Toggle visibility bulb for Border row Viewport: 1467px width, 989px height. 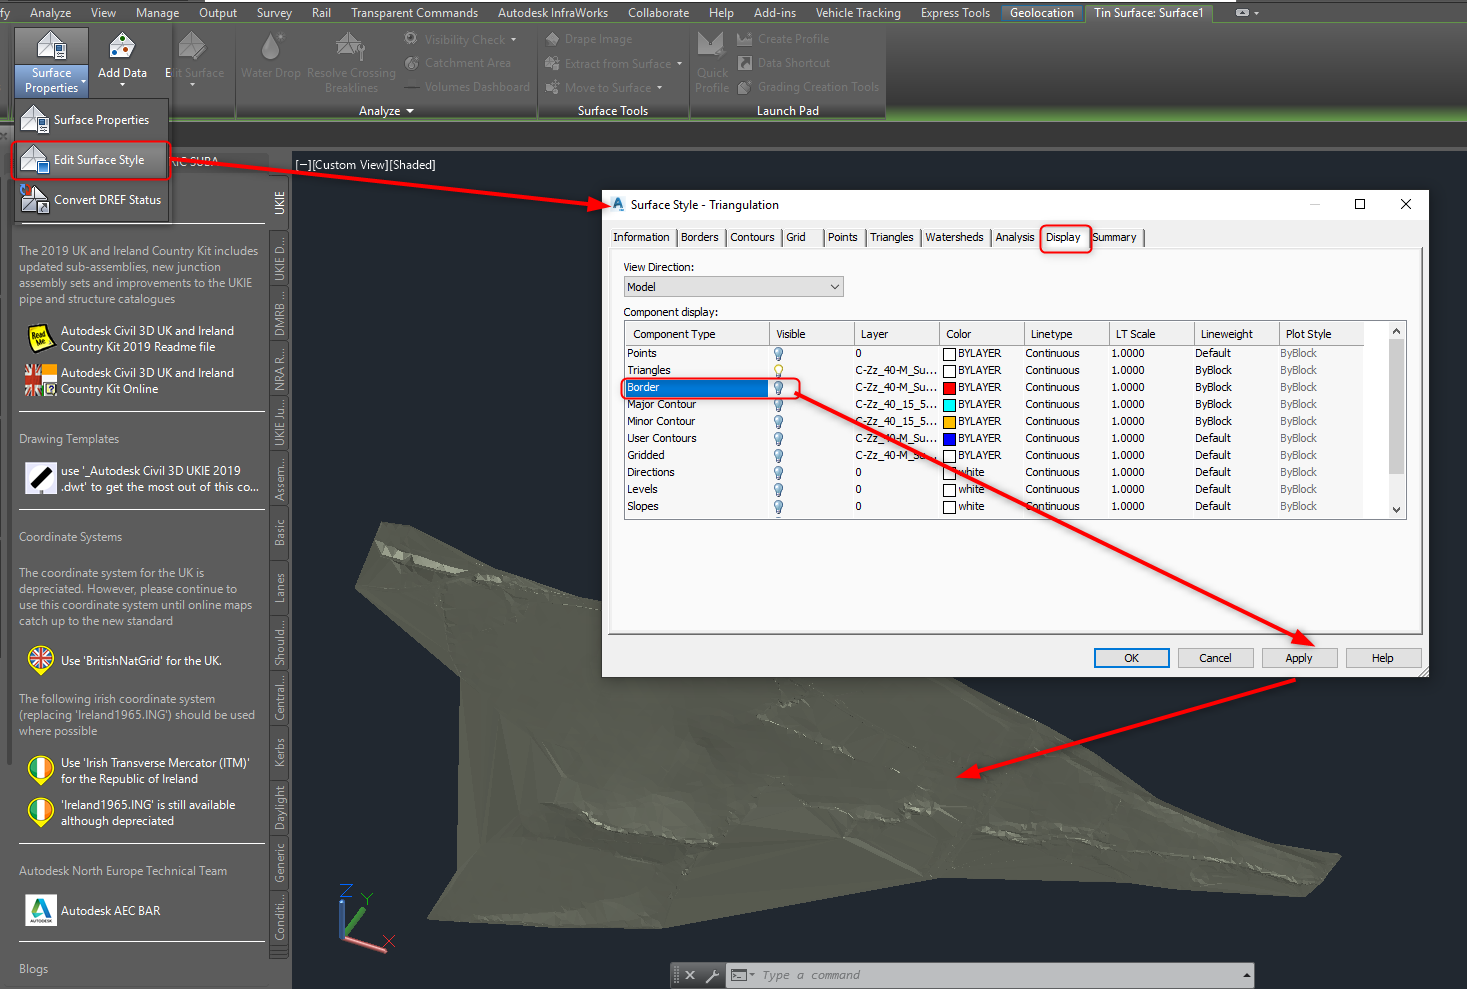pyautogui.click(x=778, y=387)
